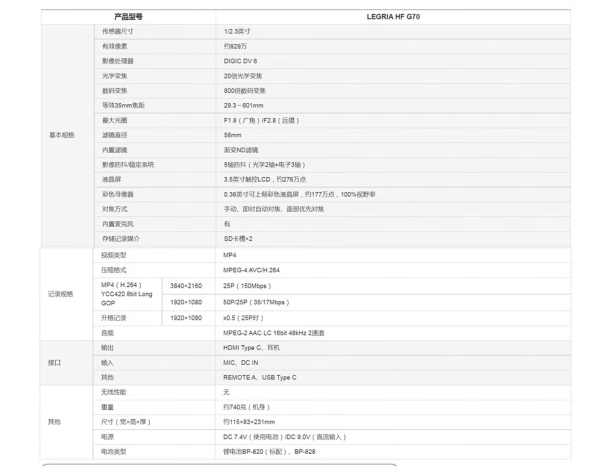Image resolution: width=600 pixels, height=466 pixels.
Task: Select the 约115×83×231mm dimensions cell
Action: [x=393, y=422]
